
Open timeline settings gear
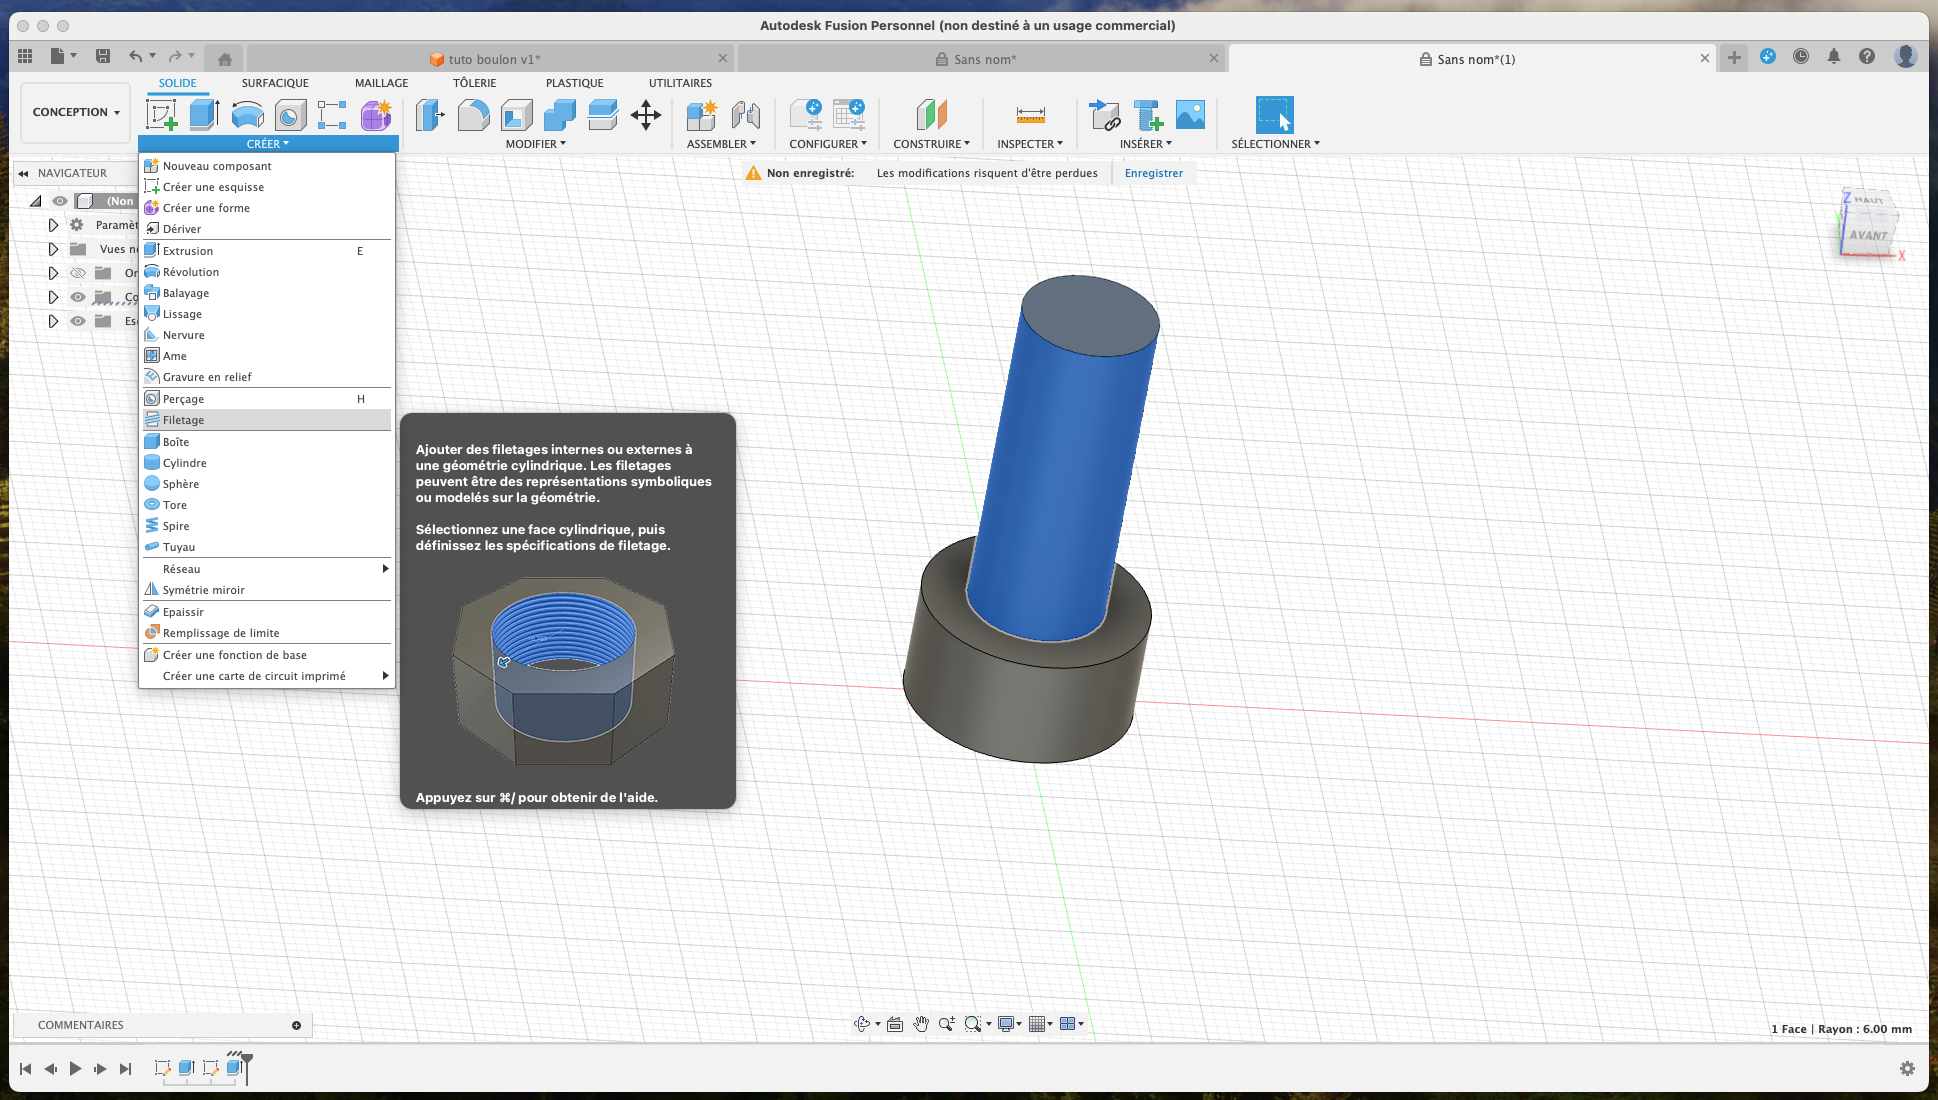point(1907,1069)
